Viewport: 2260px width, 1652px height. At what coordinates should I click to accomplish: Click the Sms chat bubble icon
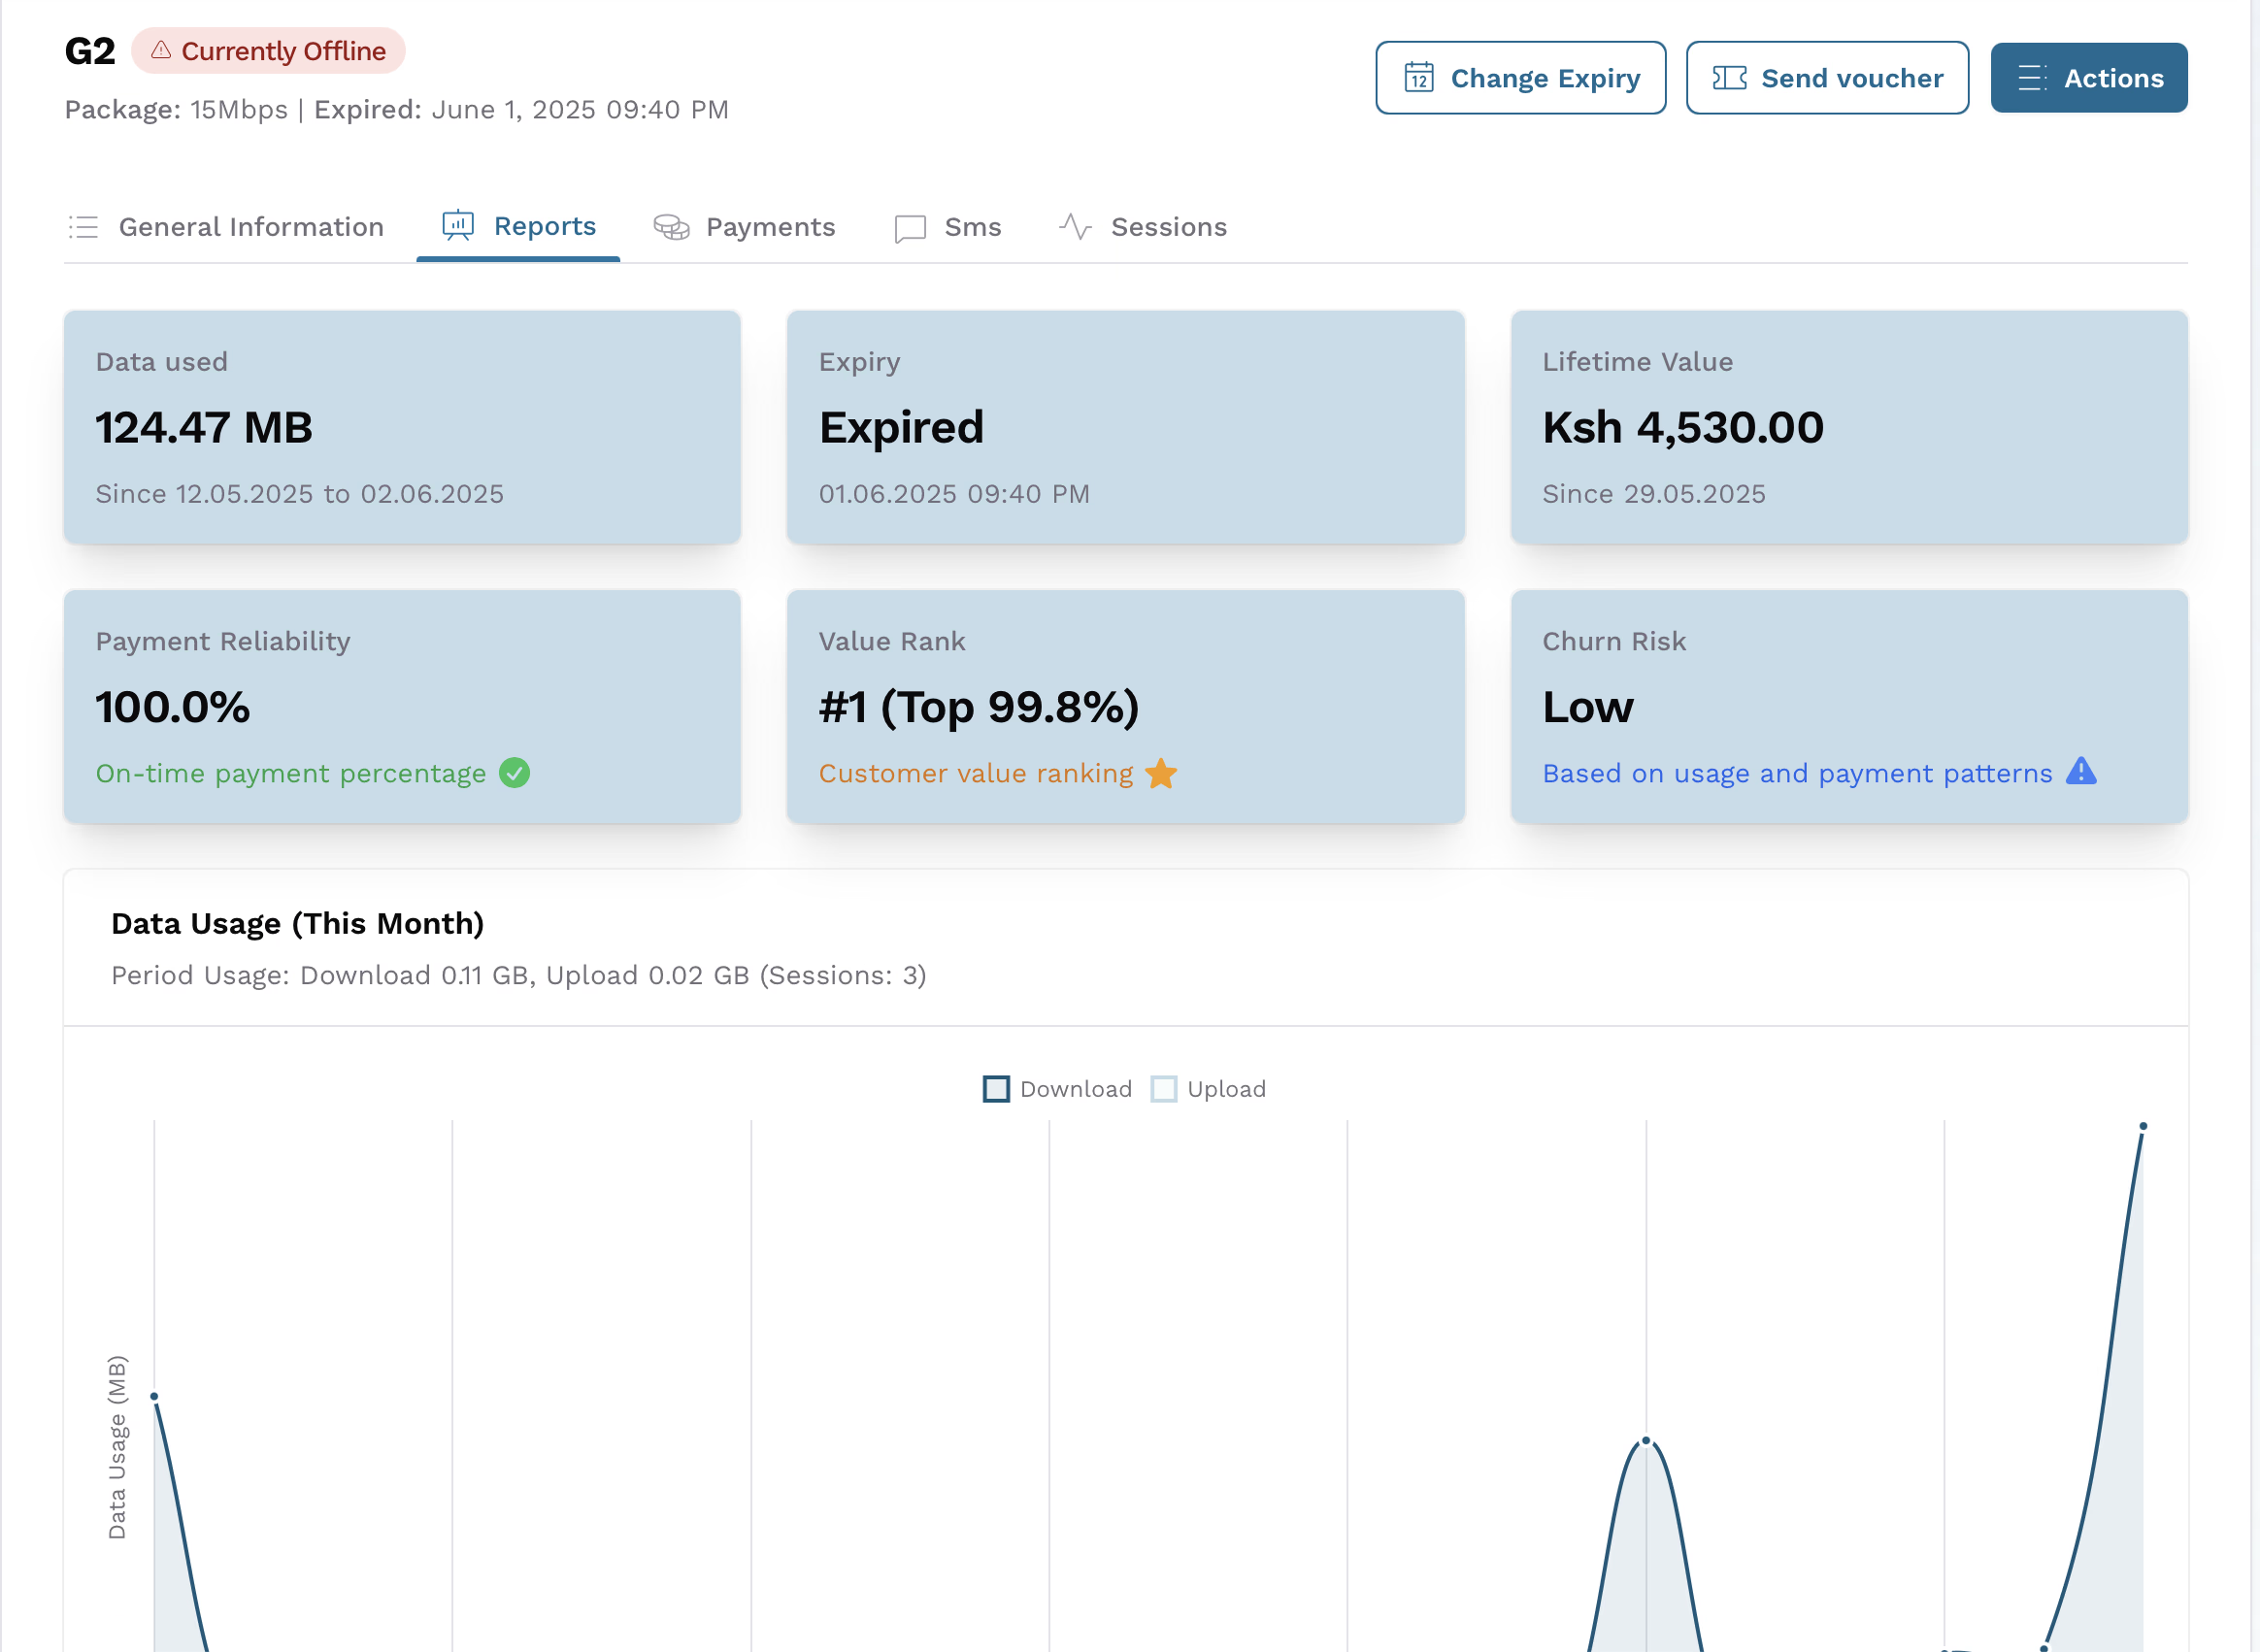tap(910, 228)
